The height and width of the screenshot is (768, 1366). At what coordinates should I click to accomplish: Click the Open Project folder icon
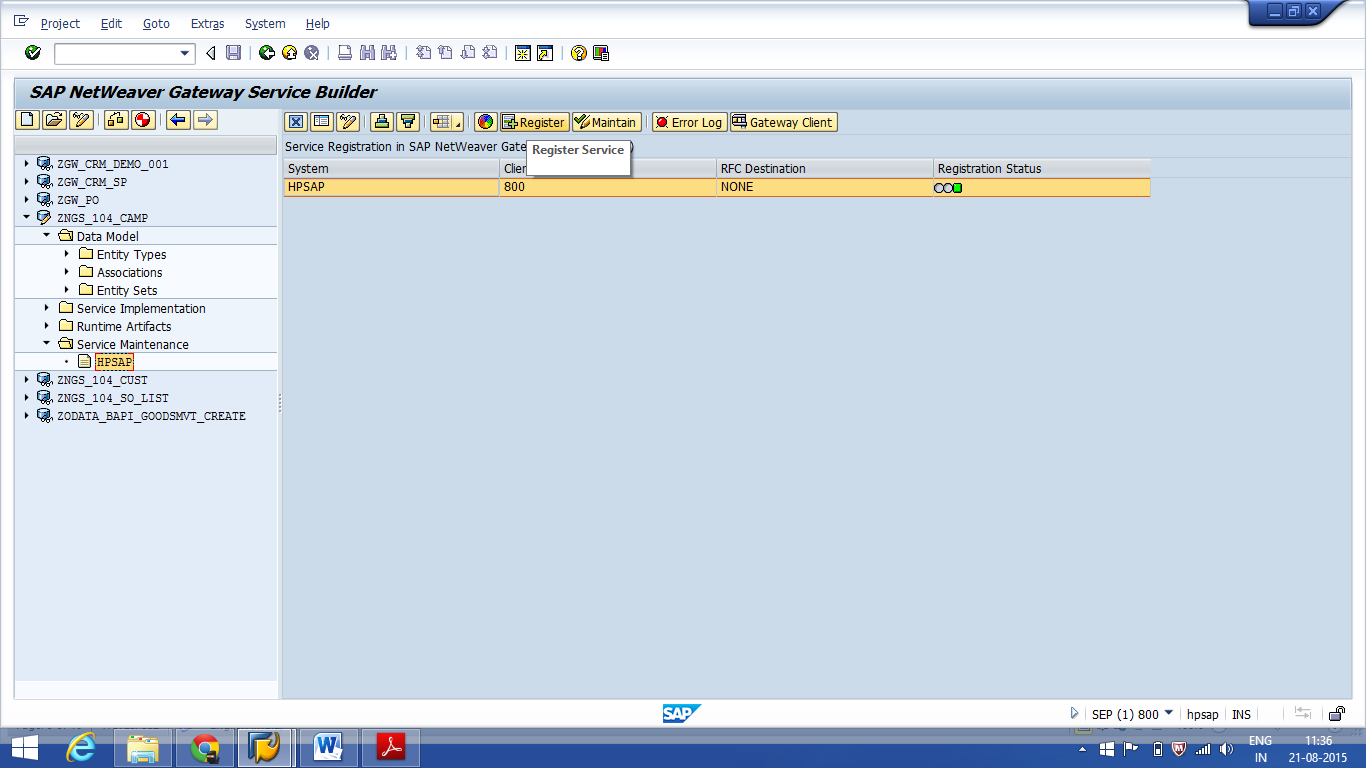coord(54,121)
